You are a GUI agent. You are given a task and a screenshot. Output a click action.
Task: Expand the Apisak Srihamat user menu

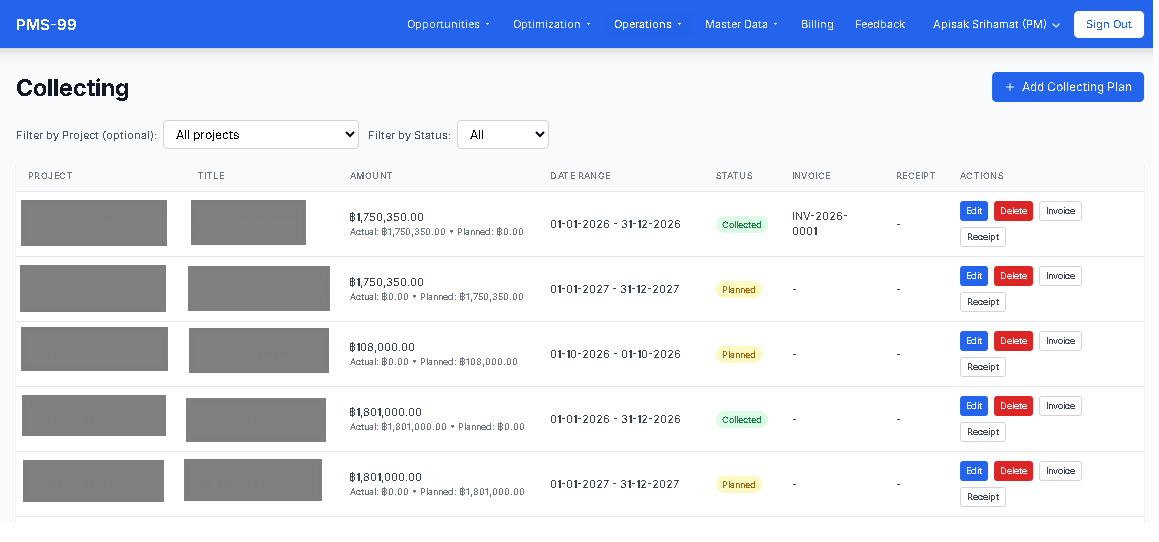point(996,24)
